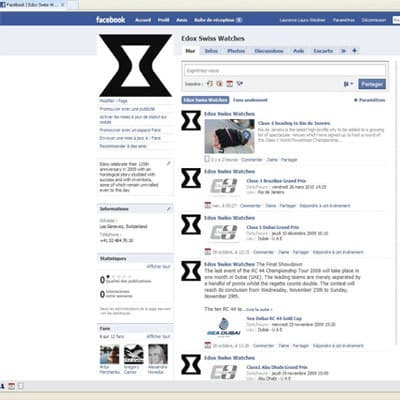Click Partager under Dubai Grand Prix post
The height and width of the screenshot is (400, 400).
click(300, 252)
